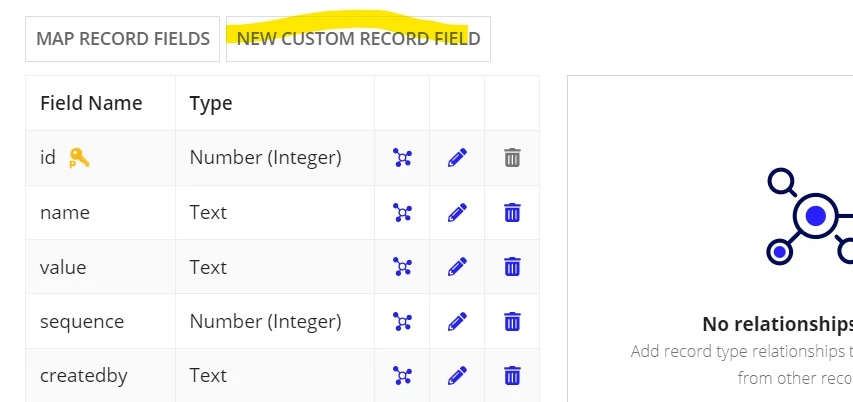Open relationships icon for sequence field
The height and width of the screenshot is (402, 853).
[403, 321]
